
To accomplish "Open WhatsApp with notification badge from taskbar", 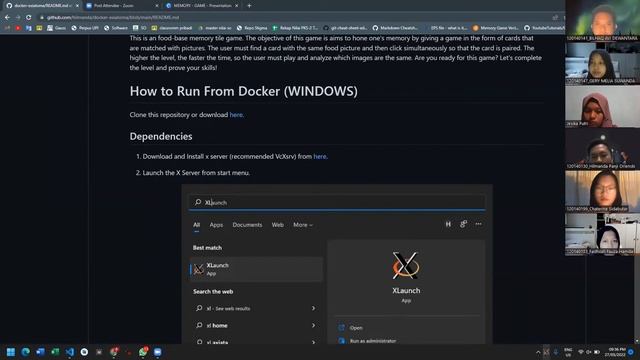I will 143,352.
